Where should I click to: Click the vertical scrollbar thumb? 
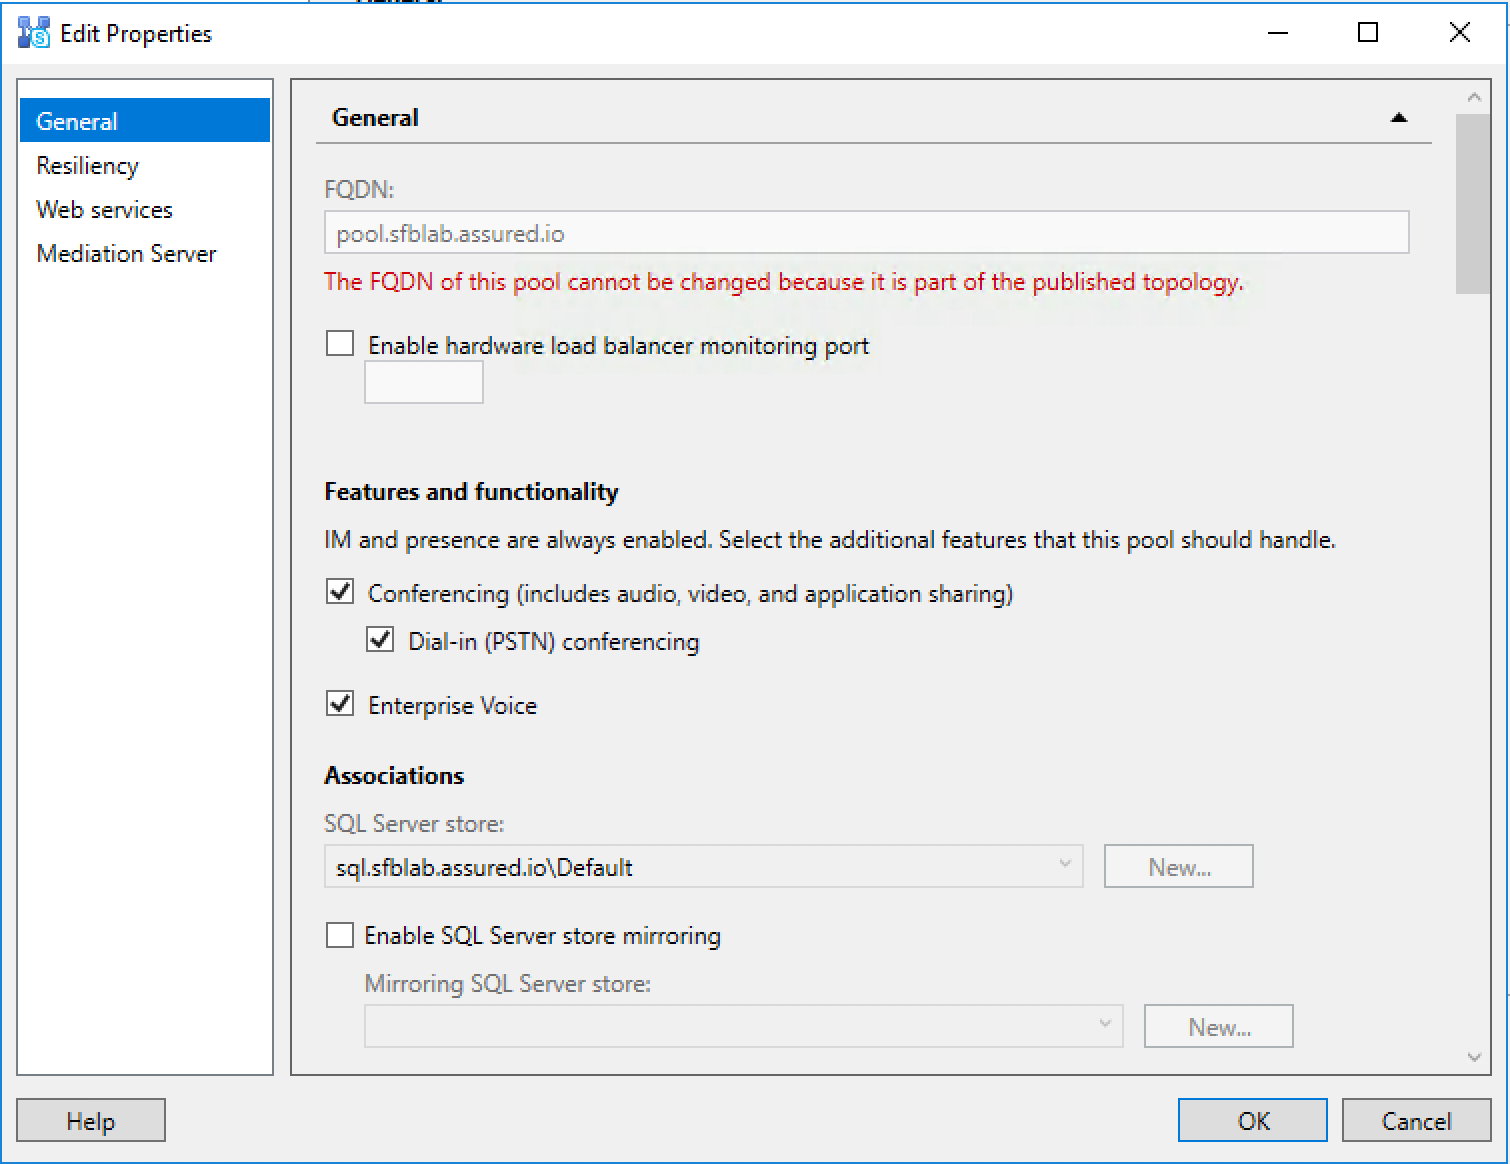pos(1473,204)
